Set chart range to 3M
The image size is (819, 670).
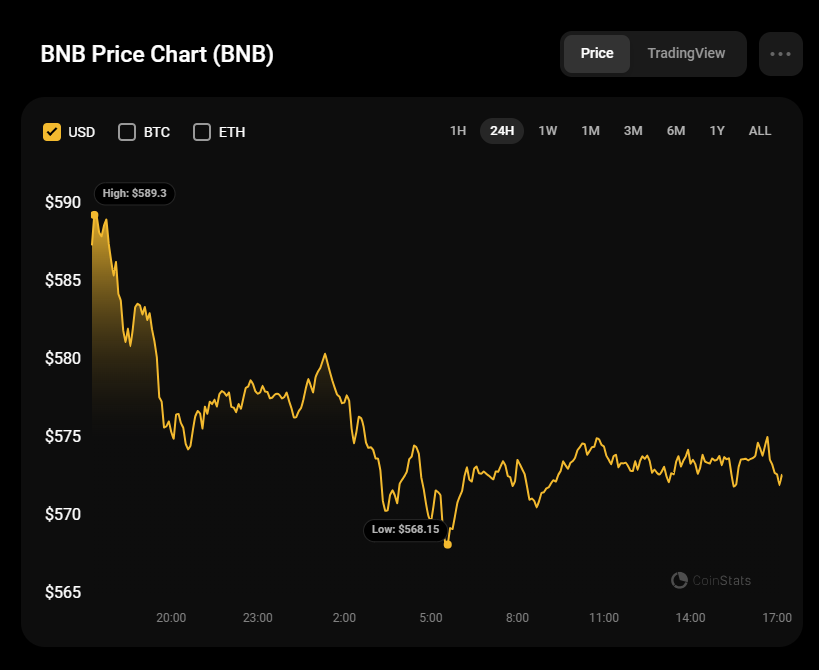(633, 131)
